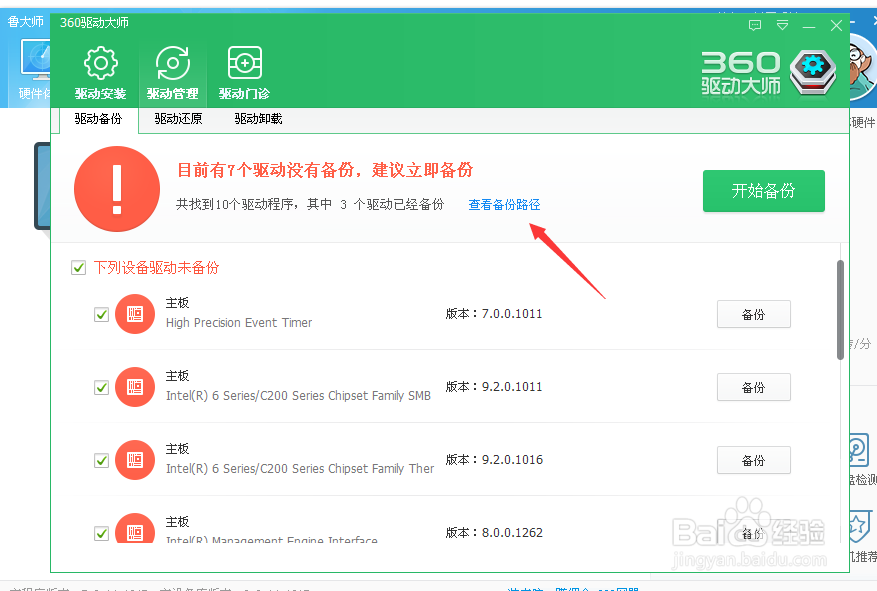
Task: Open the 查看备份路径 link
Action: coord(503,204)
